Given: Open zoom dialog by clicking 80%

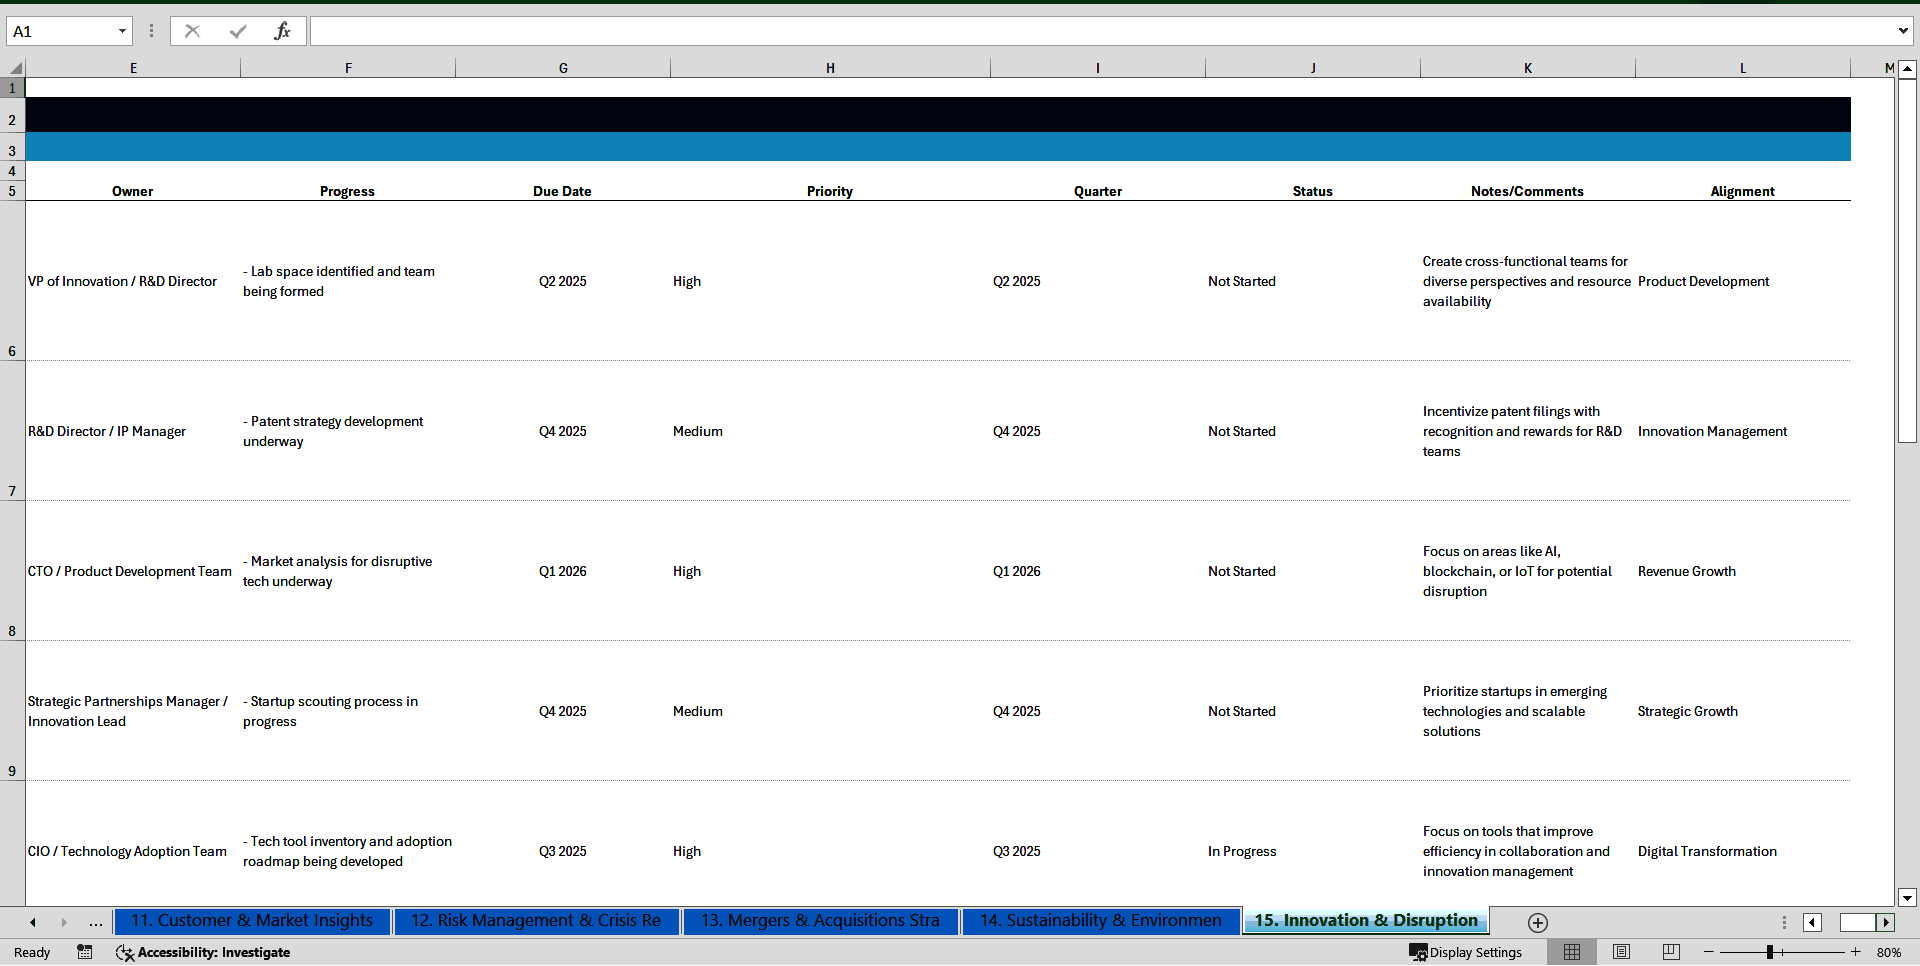Looking at the screenshot, I should pyautogui.click(x=1890, y=952).
